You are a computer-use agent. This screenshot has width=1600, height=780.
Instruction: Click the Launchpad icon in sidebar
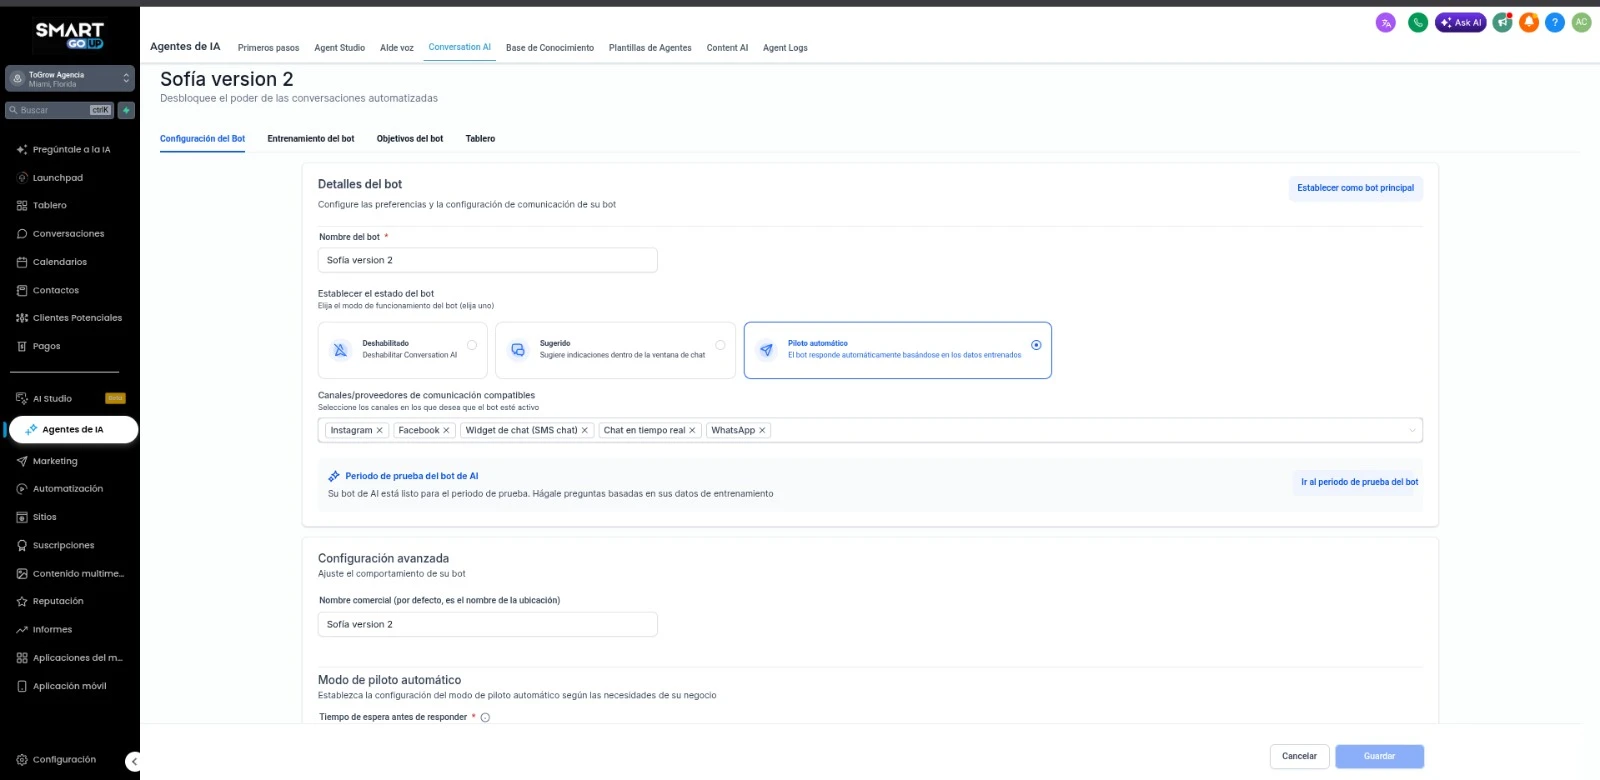pyautogui.click(x=22, y=178)
